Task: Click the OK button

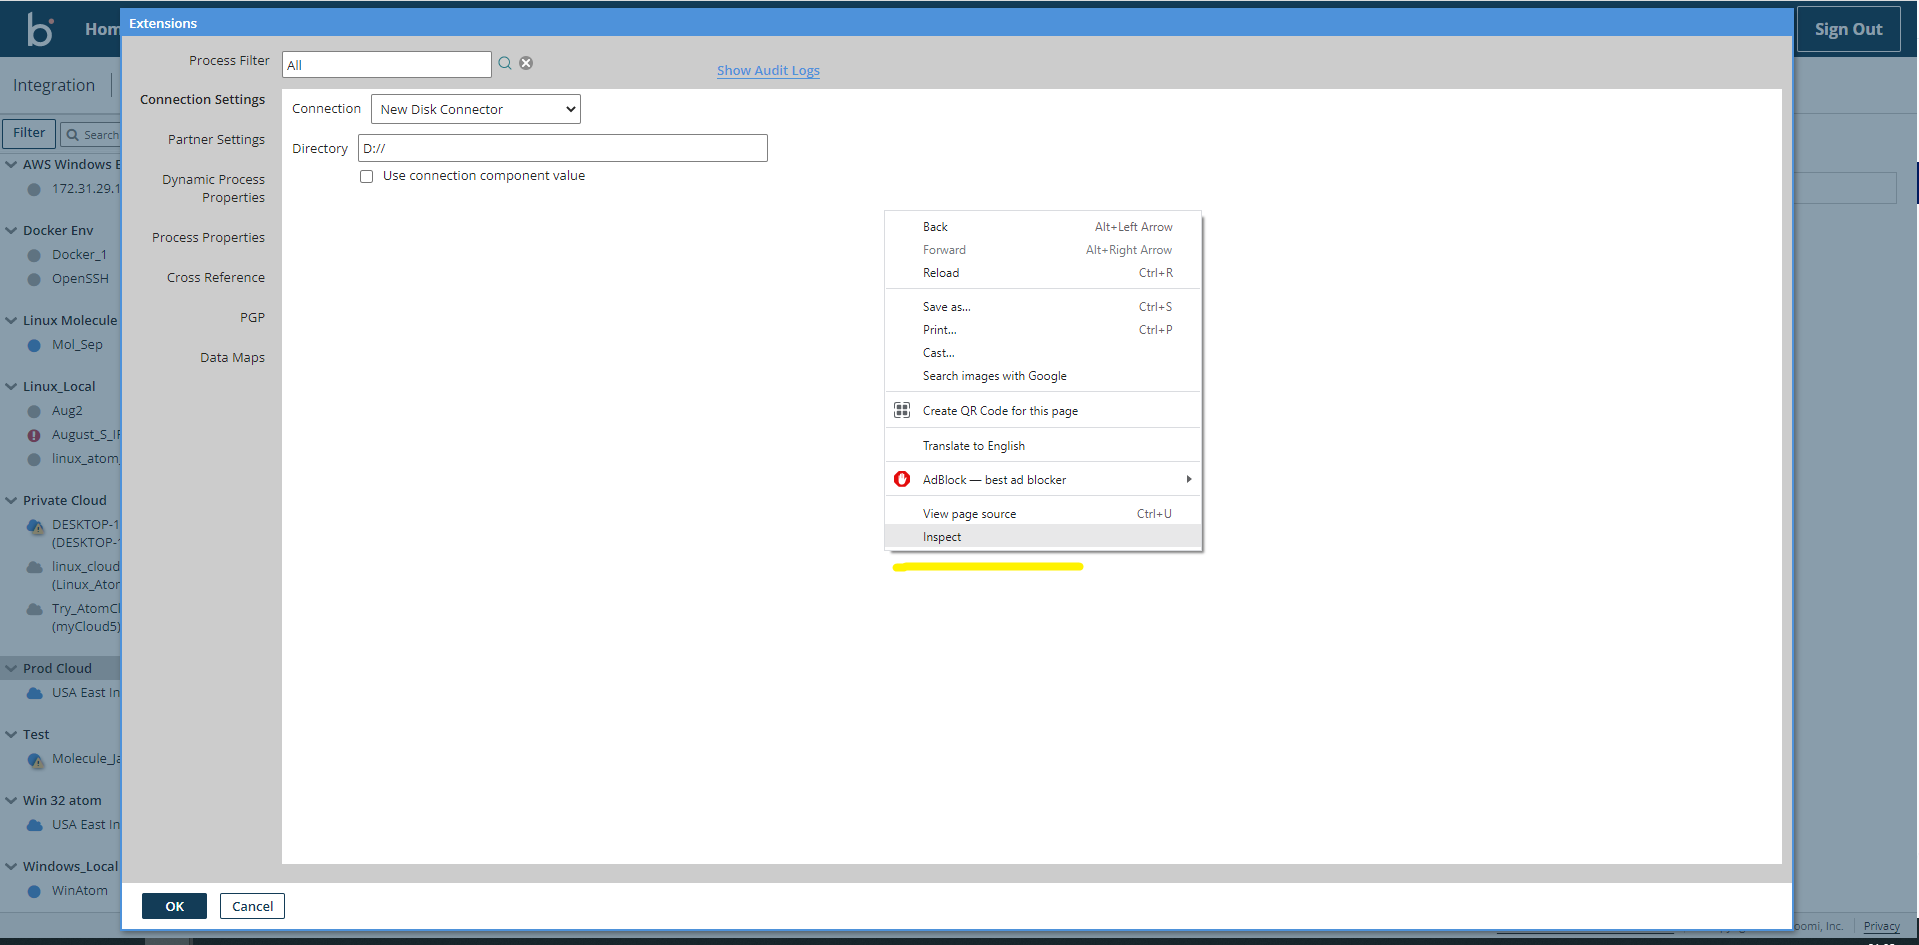Action: 174,906
